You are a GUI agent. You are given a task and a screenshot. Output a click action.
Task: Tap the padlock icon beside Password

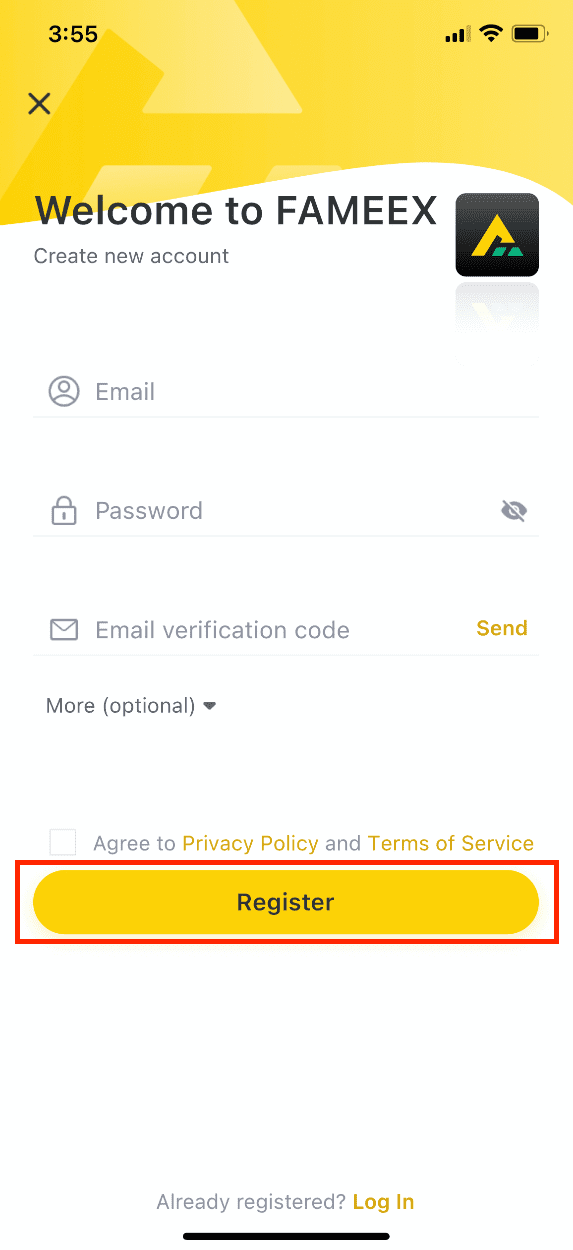64,511
